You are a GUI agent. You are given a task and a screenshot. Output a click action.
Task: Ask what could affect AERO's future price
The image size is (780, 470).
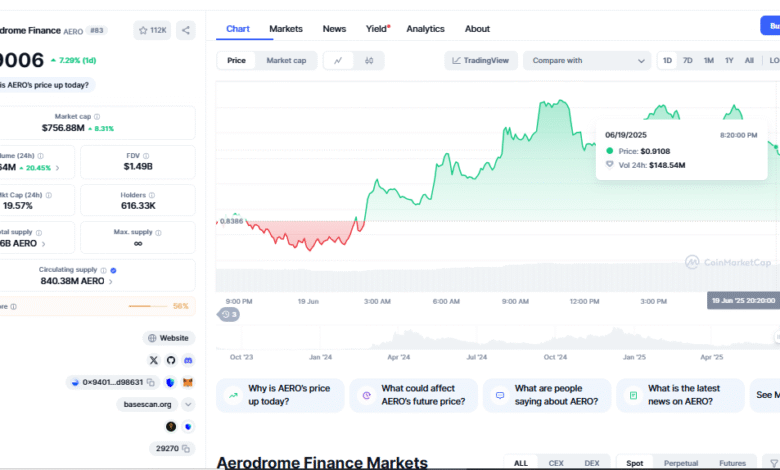[413, 395]
